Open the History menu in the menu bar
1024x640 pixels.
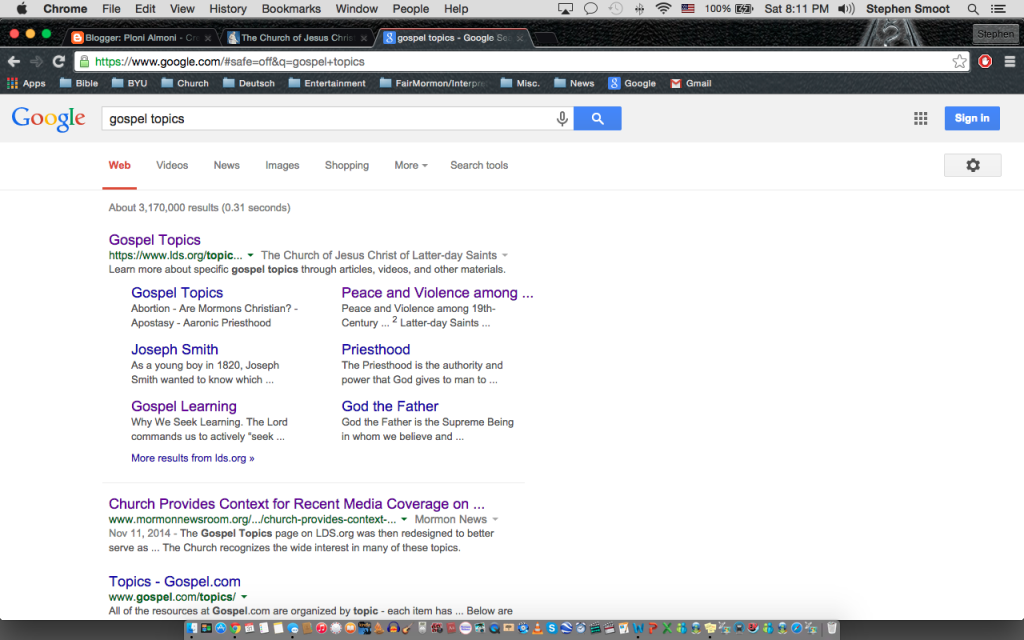(x=228, y=8)
